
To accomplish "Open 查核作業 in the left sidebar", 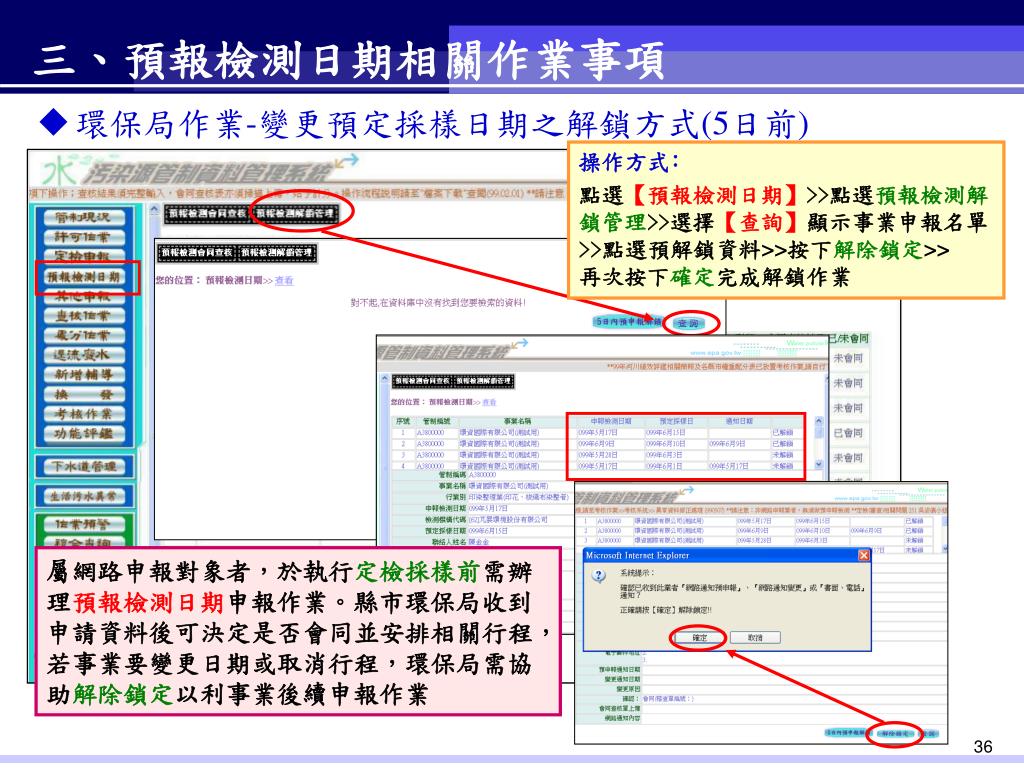I will [x=83, y=315].
